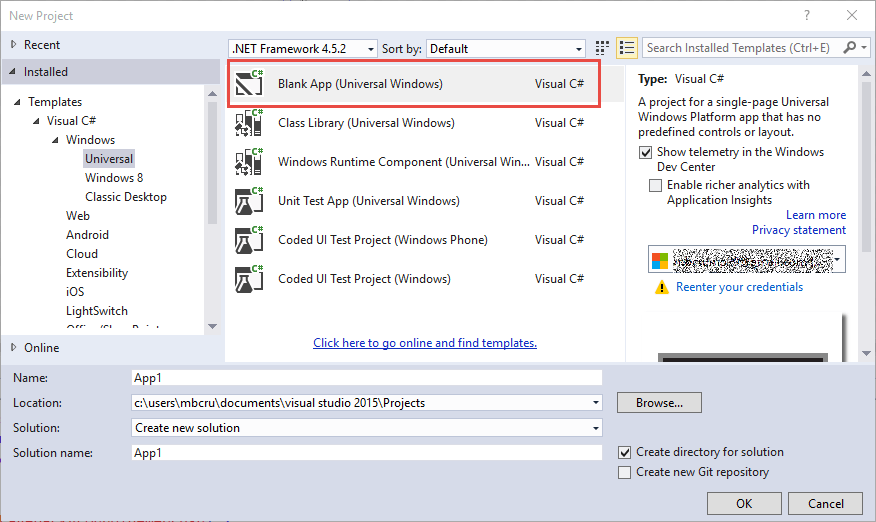This screenshot has width=876, height=522.
Task: Select Unit Test App (Universal Windows) text
Action: tap(369, 201)
